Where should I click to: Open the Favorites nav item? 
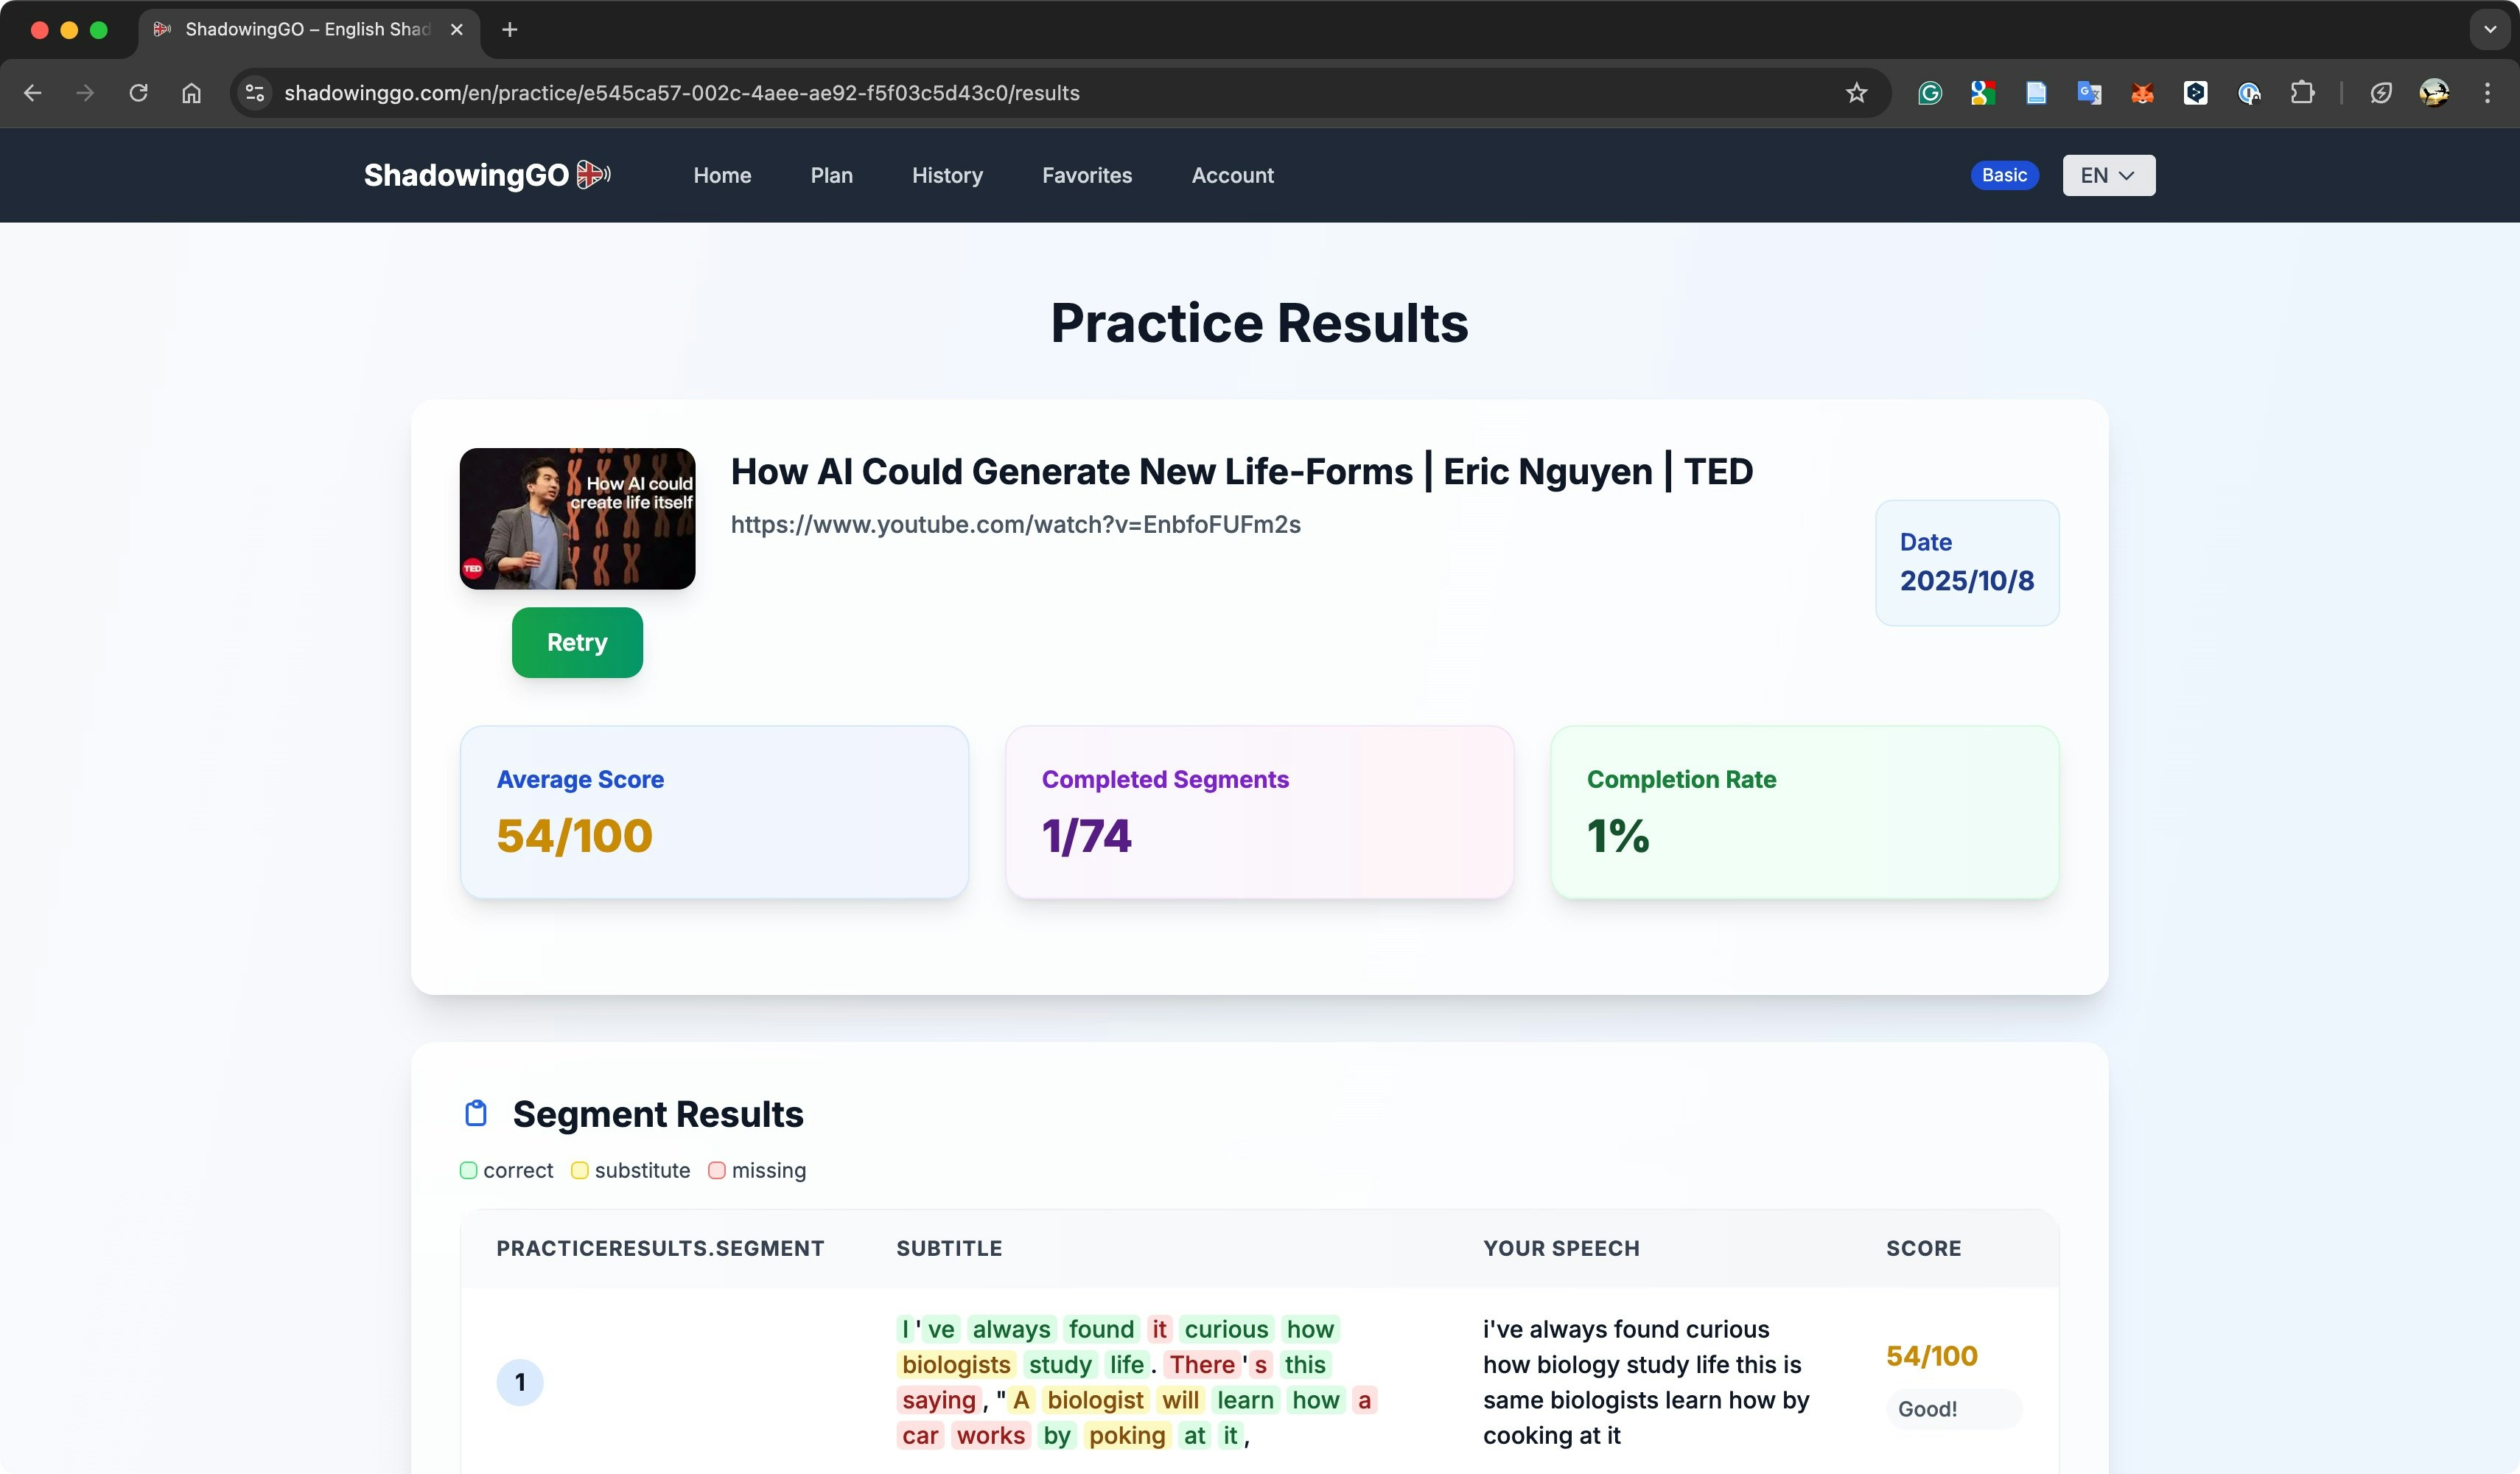1086,175
